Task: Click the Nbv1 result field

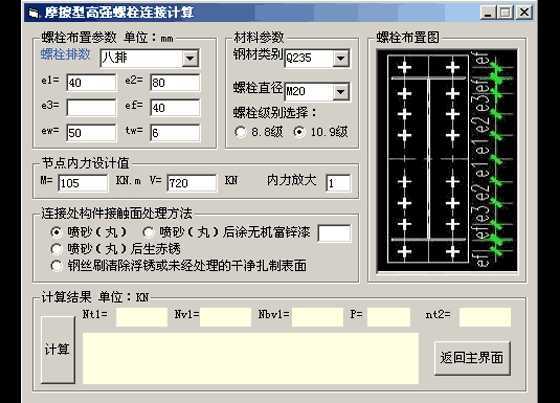Action: tap(317, 317)
